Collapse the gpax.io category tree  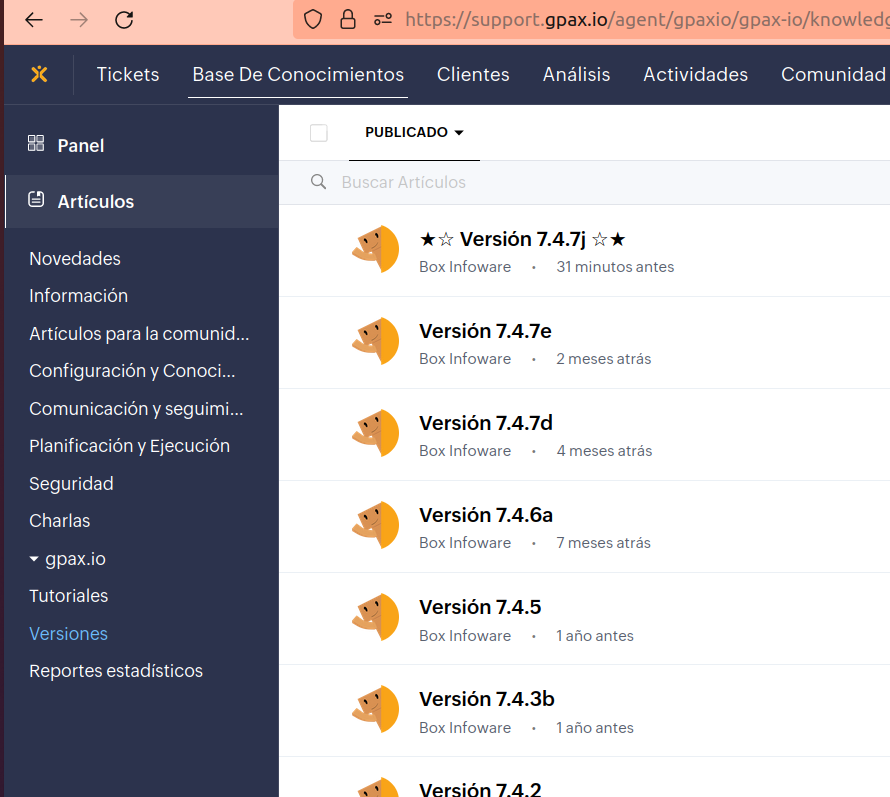pos(34,559)
